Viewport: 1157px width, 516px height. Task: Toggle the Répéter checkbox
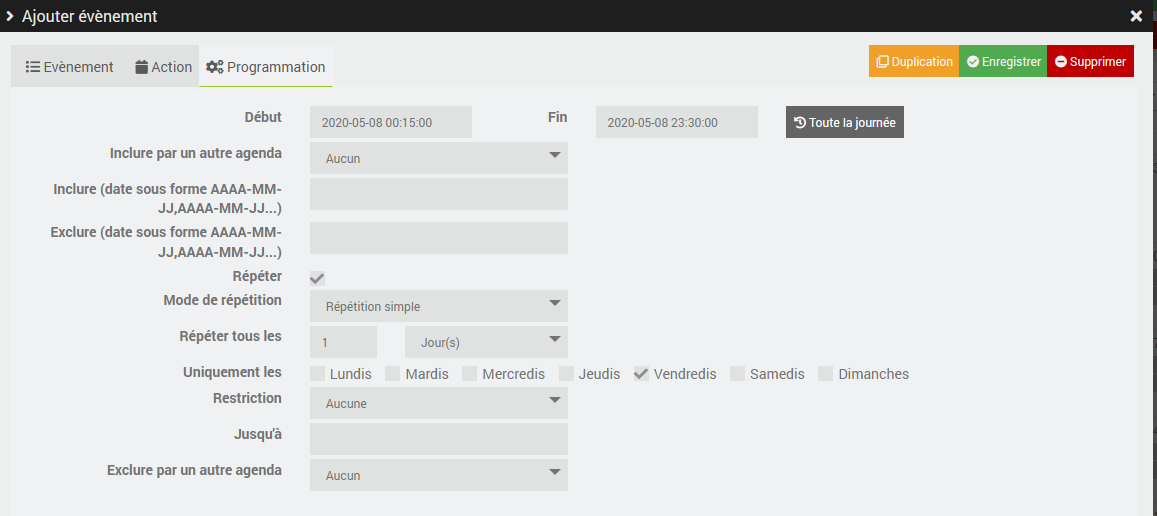tap(317, 278)
